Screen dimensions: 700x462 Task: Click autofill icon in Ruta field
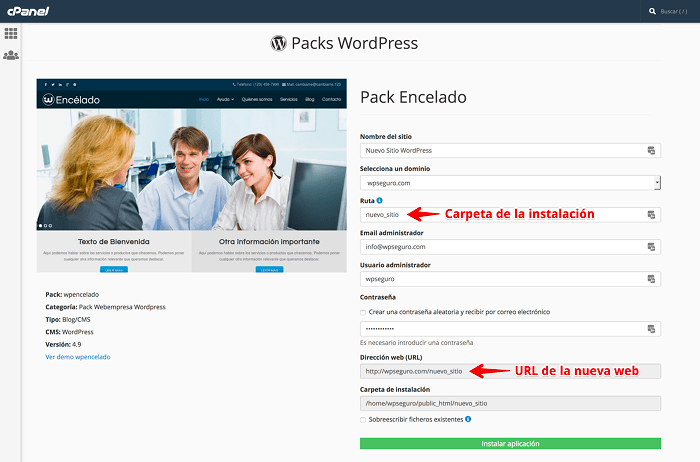click(651, 215)
